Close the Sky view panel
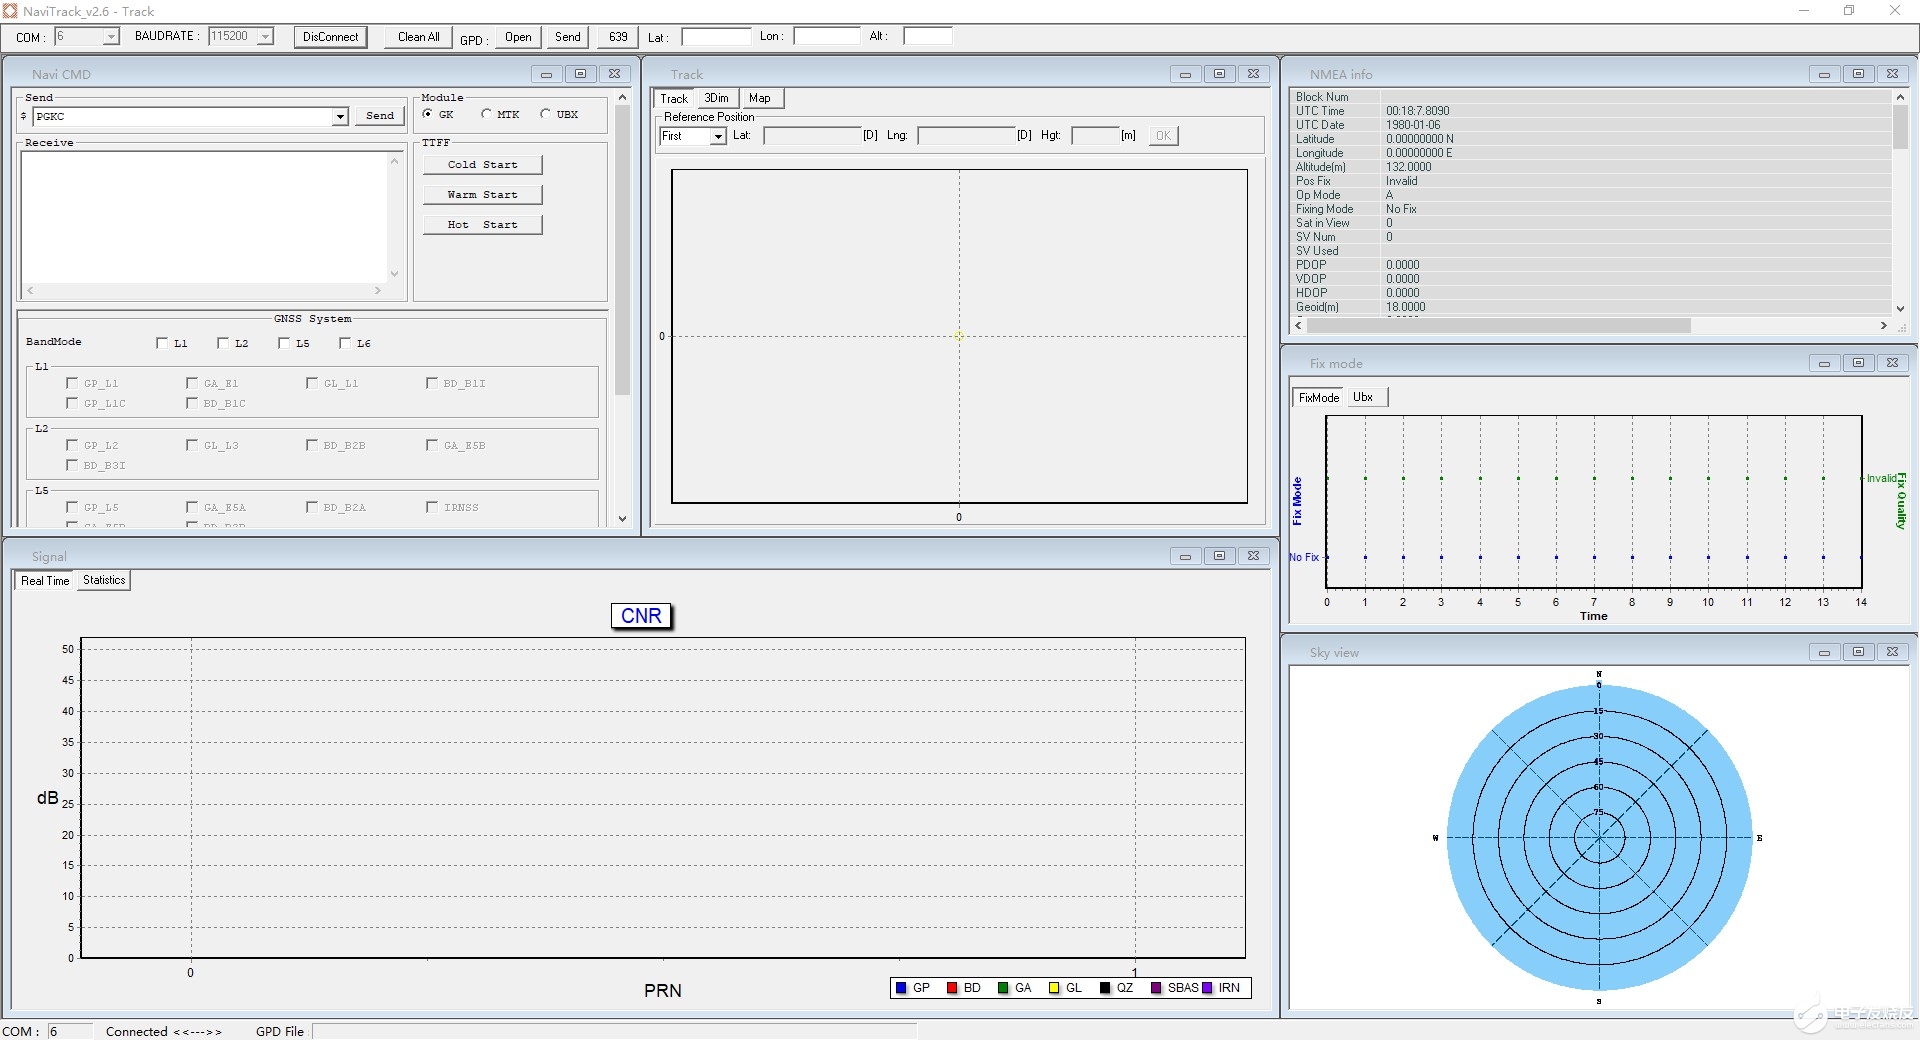 [x=1892, y=652]
